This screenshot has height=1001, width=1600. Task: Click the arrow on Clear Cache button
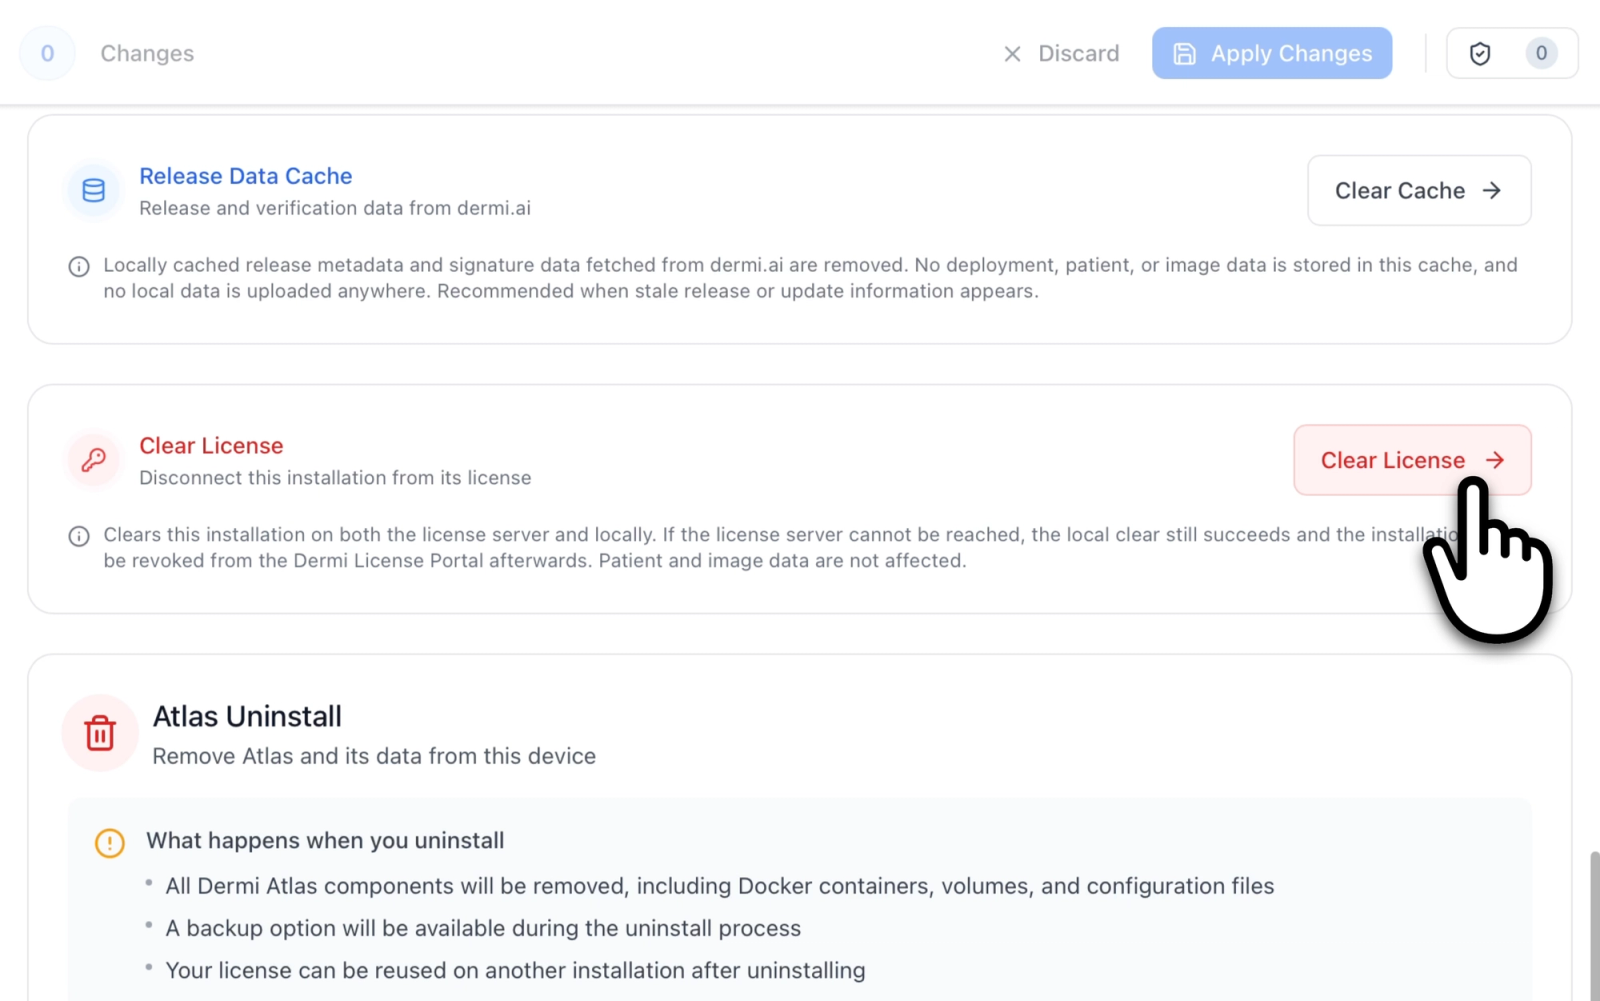[1492, 191]
